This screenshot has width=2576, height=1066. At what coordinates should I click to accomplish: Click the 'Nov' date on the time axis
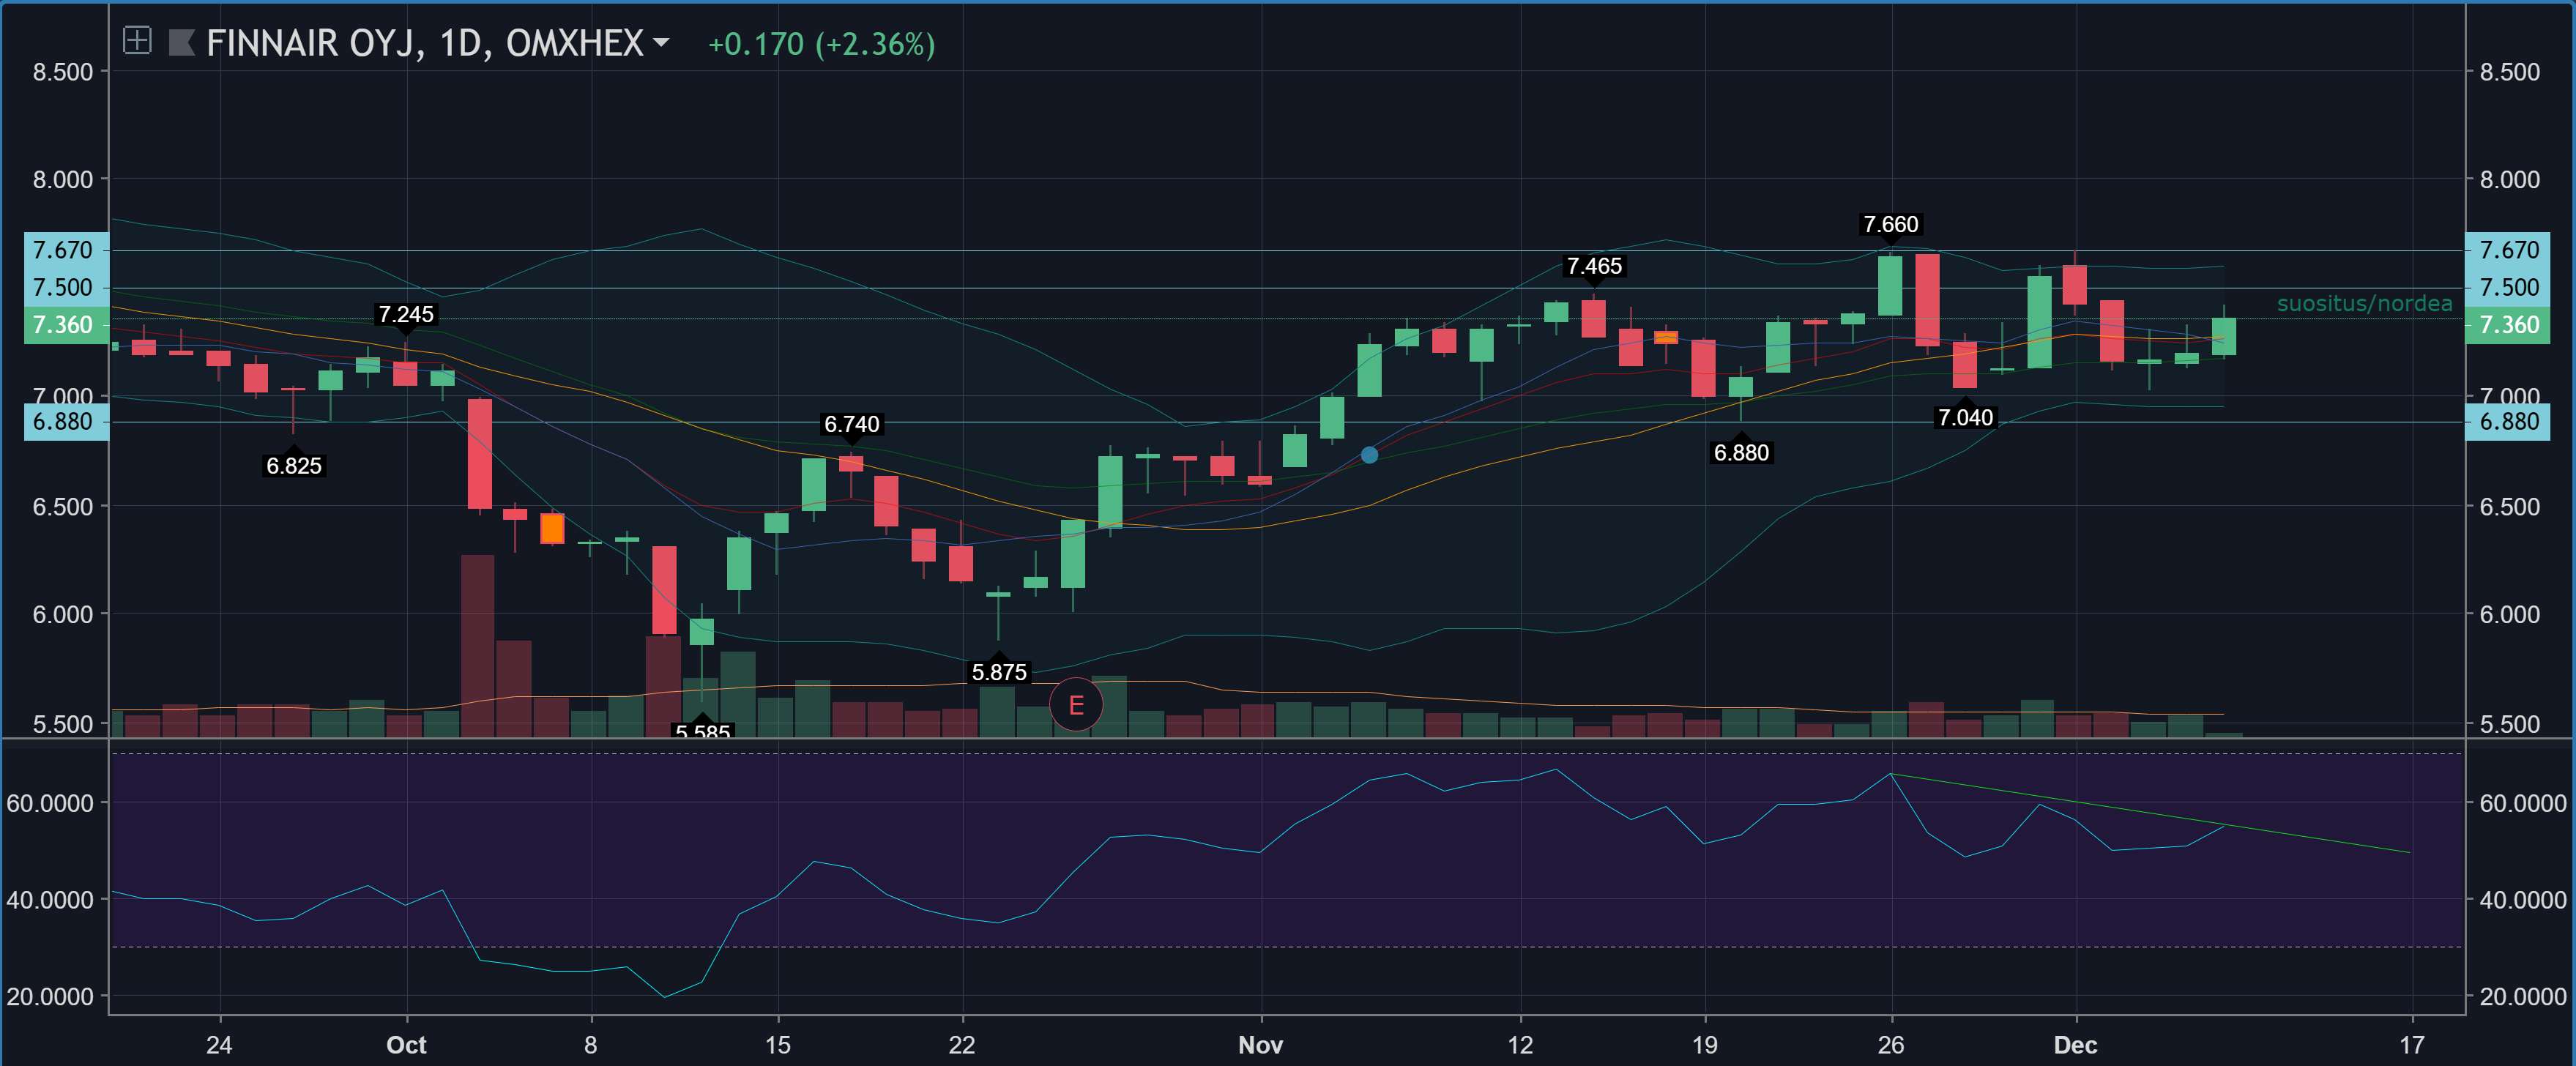click(x=1260, y=1045)
